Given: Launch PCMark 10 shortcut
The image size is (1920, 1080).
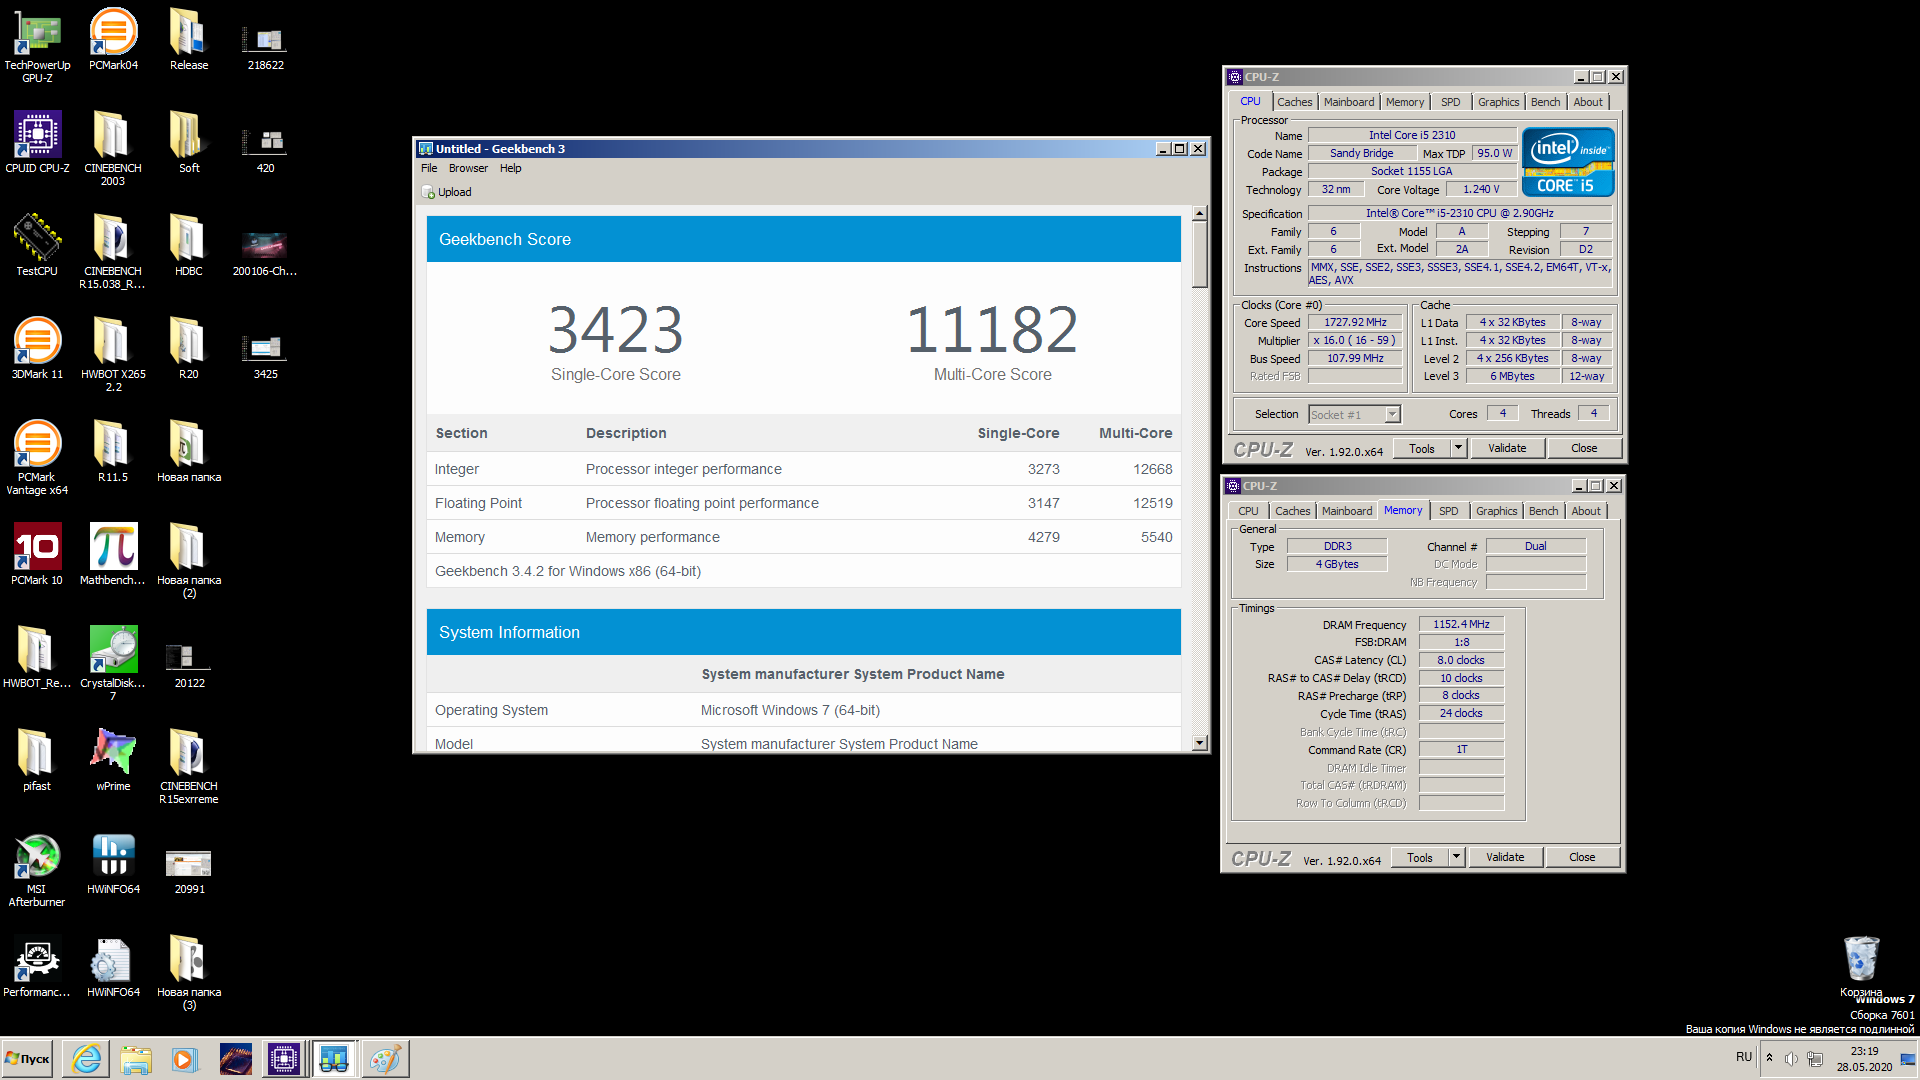Looking at the screenshot, I should (37, 554).
